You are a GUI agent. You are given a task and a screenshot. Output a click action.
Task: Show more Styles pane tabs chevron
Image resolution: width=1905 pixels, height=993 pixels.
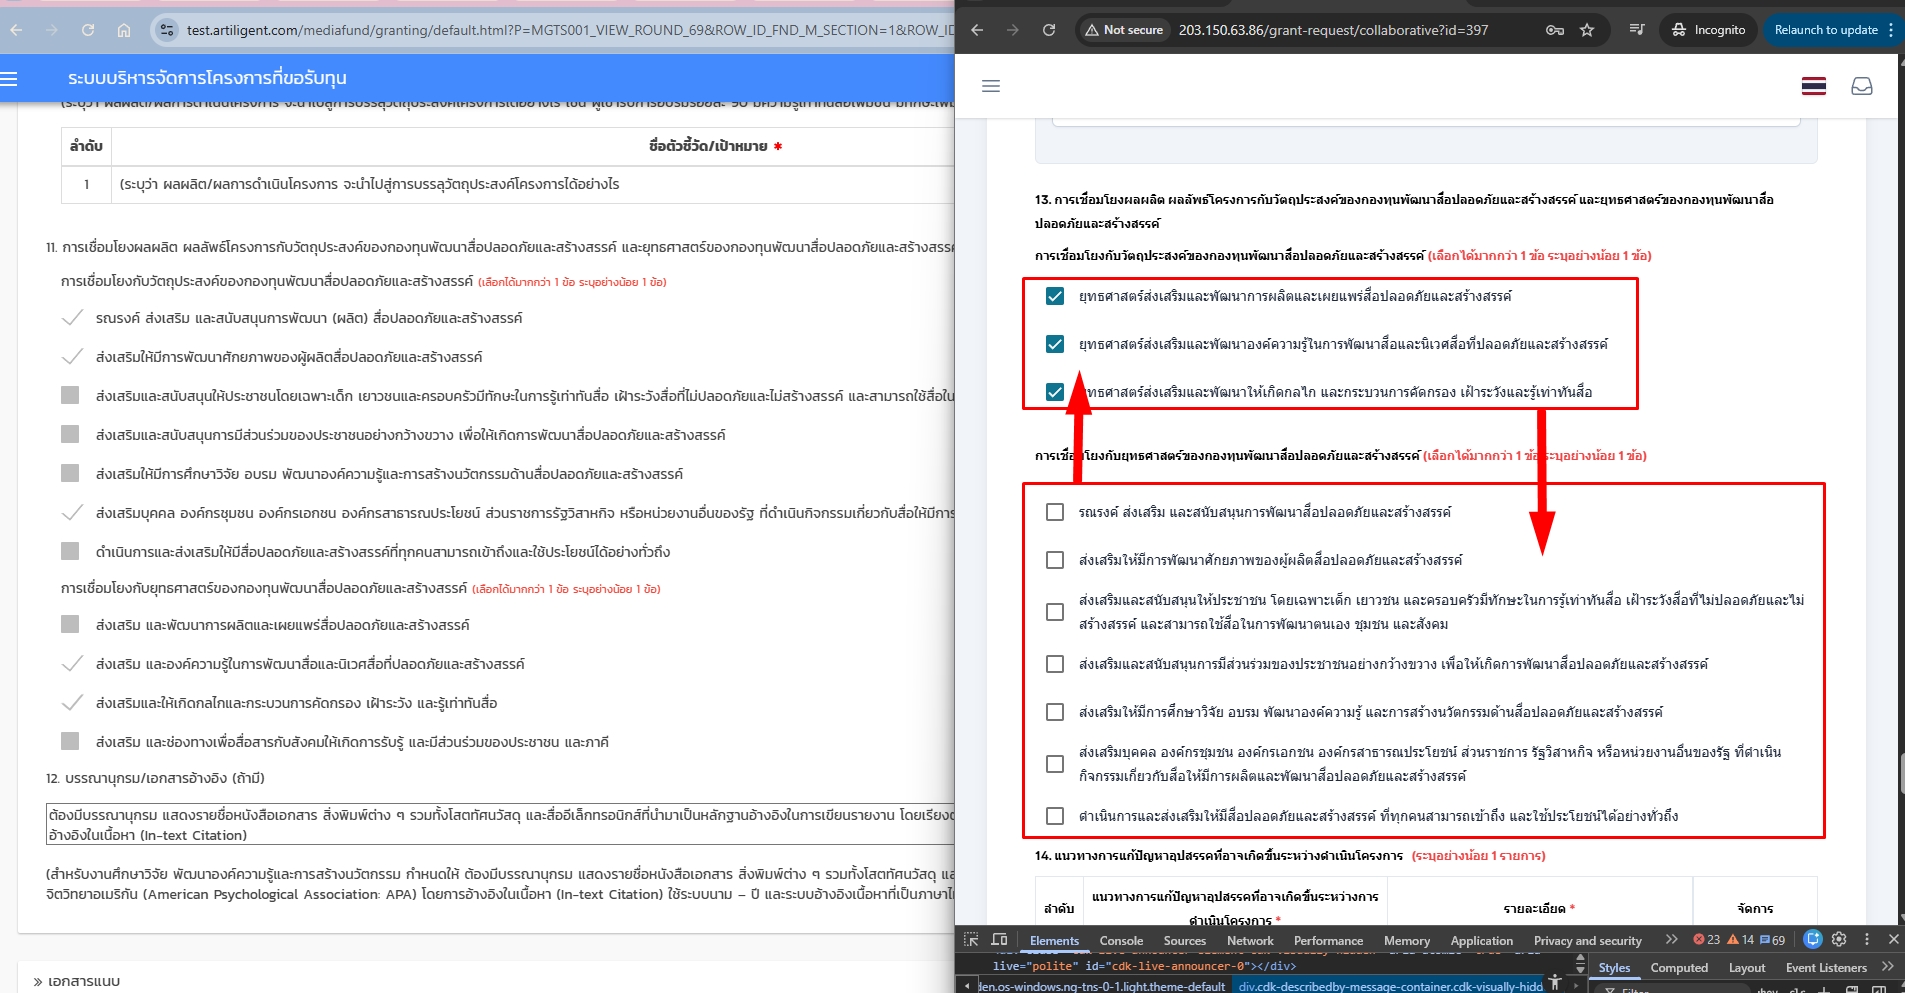click(x=1887, y=967)
